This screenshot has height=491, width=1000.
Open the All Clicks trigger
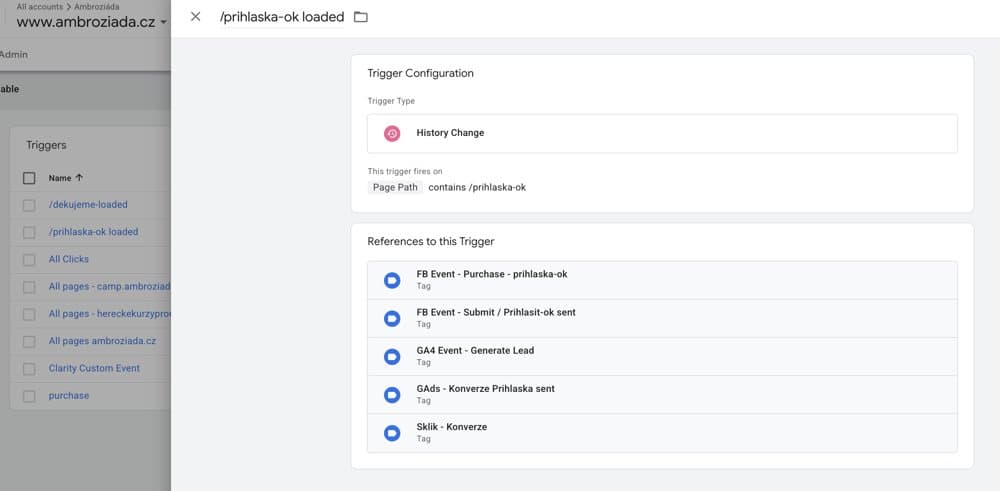(69, 260)
